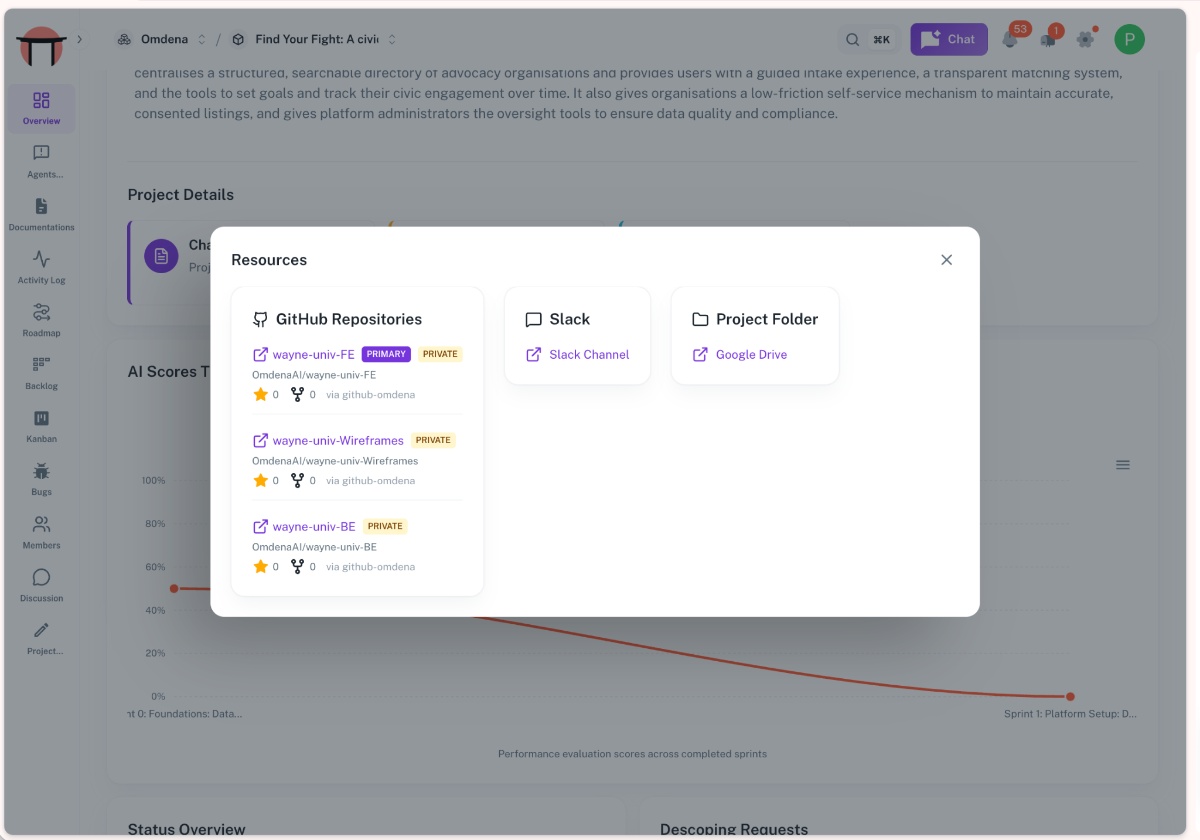Close the Resources dialog
This screenshot has height=840, width=1200.
(x=946, y=259)
